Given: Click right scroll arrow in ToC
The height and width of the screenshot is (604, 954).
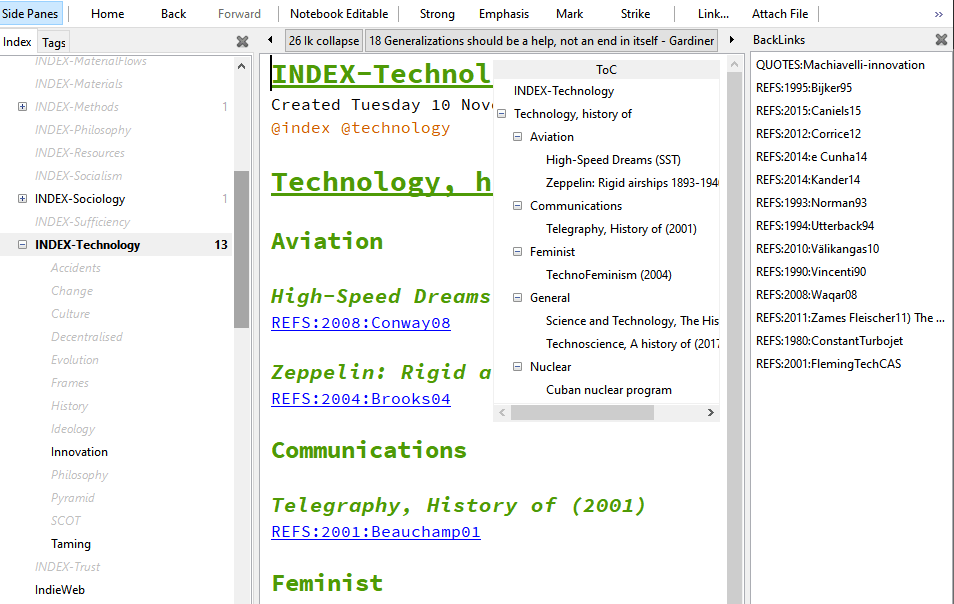Looking at the screenshot, I should click(710, 412).
